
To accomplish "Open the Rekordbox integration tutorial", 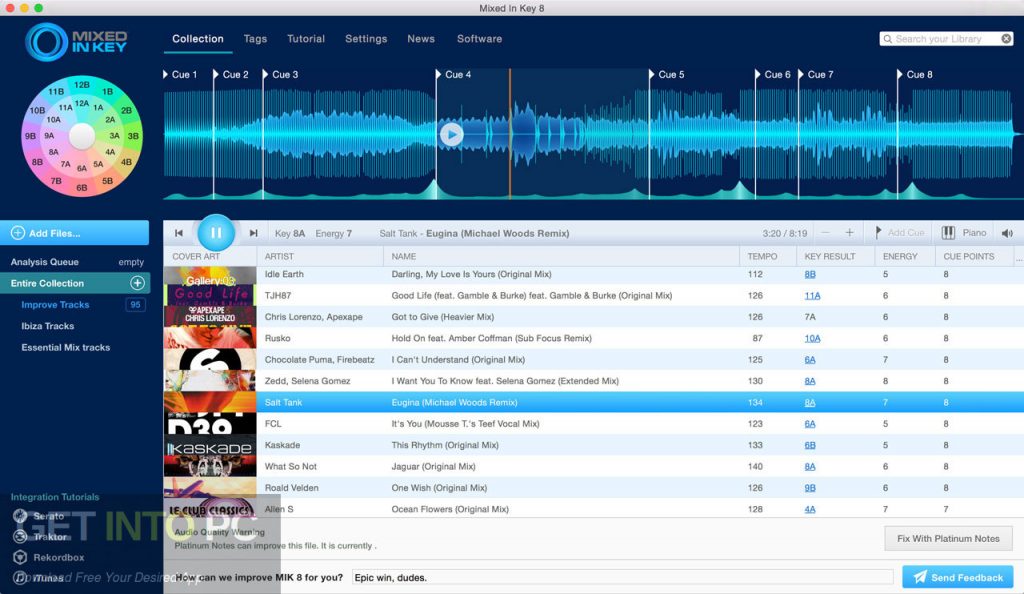I will coord(49,557).
